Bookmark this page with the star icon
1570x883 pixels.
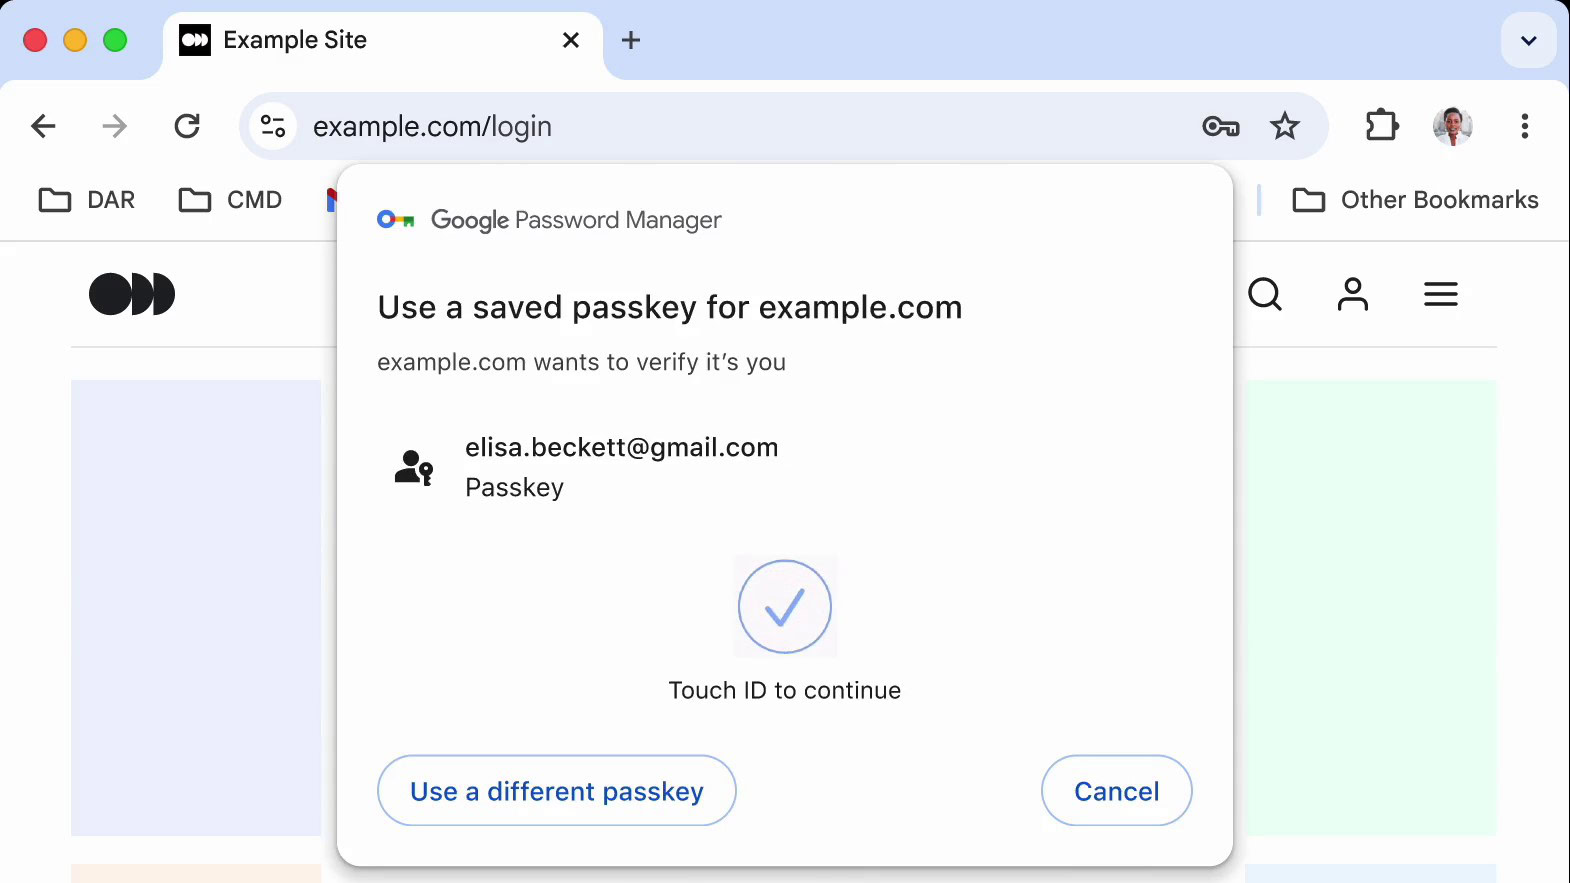[1285, 126]
